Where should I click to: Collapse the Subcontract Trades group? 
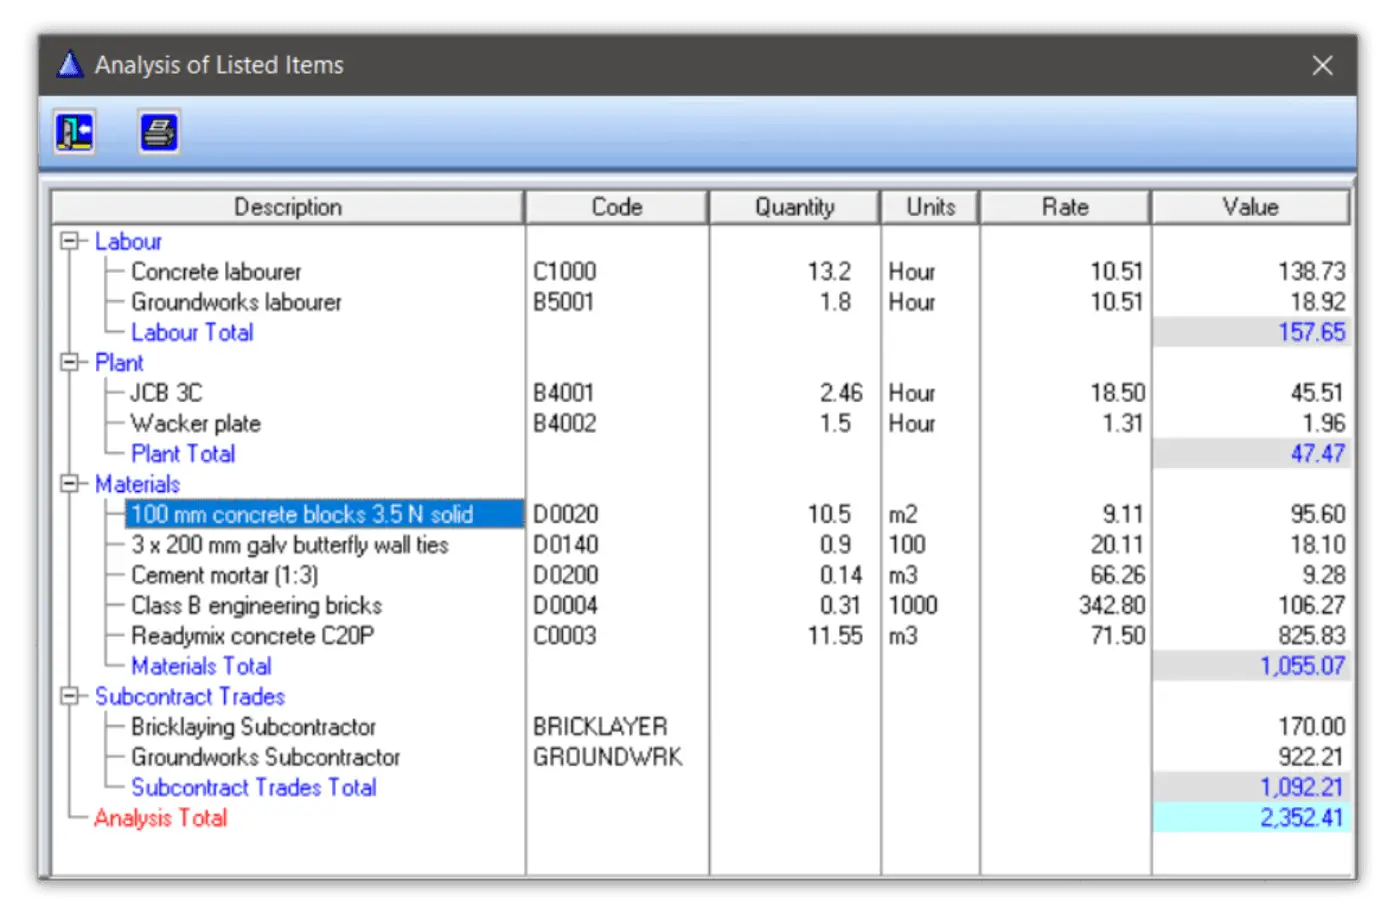tap(69, 696)
